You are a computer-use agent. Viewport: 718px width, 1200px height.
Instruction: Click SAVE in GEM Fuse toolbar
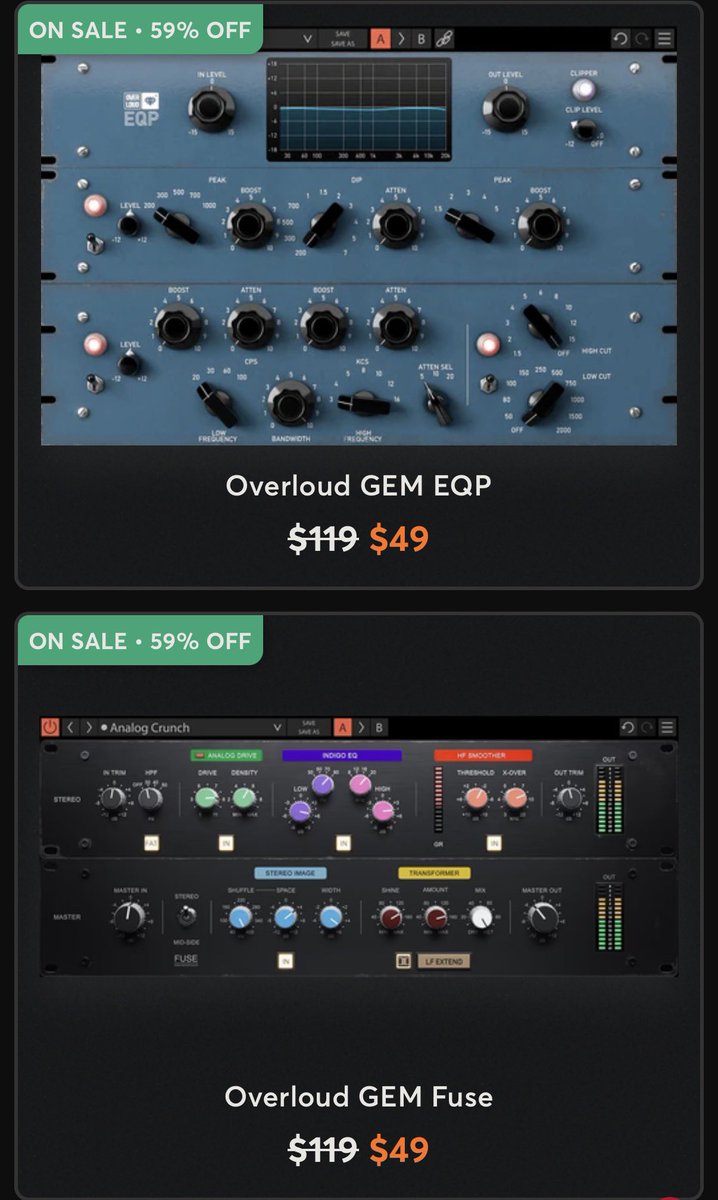click(x=309, y=722)
